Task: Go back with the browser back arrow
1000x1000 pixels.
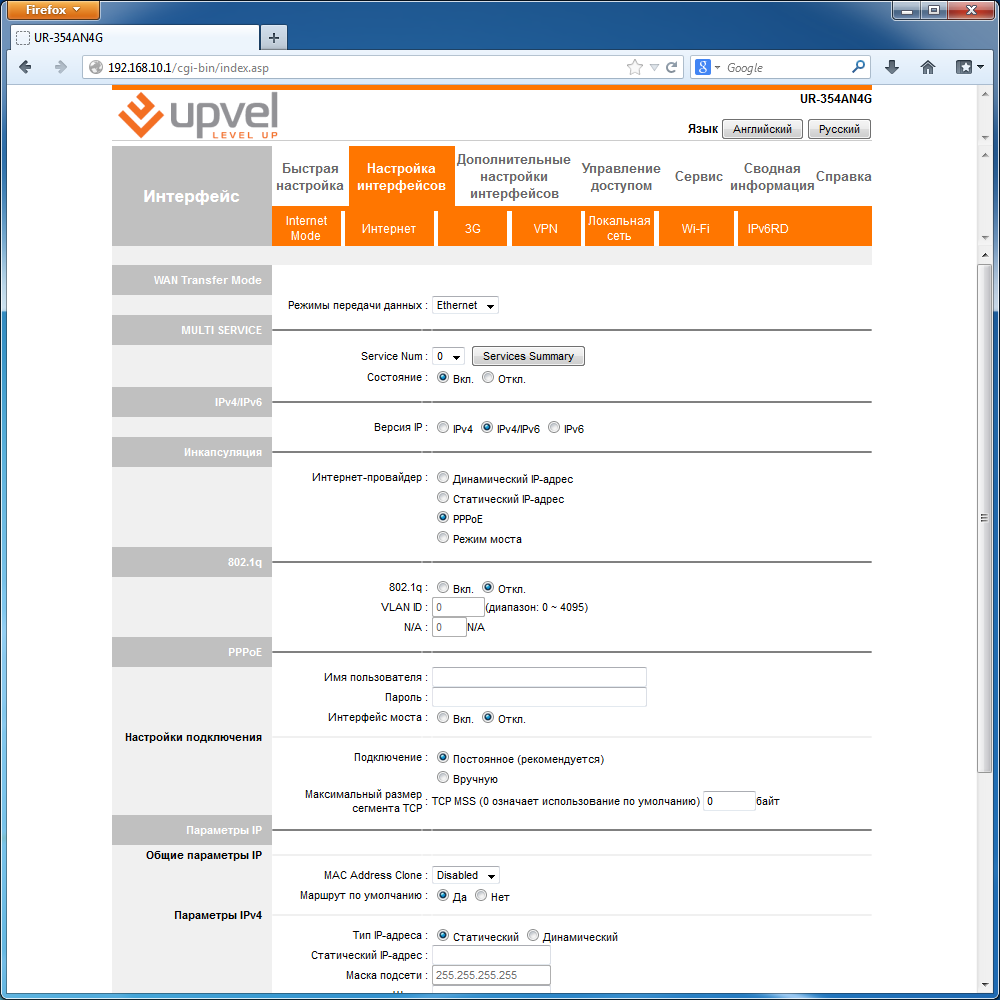Action: click(x=26, y=67)
